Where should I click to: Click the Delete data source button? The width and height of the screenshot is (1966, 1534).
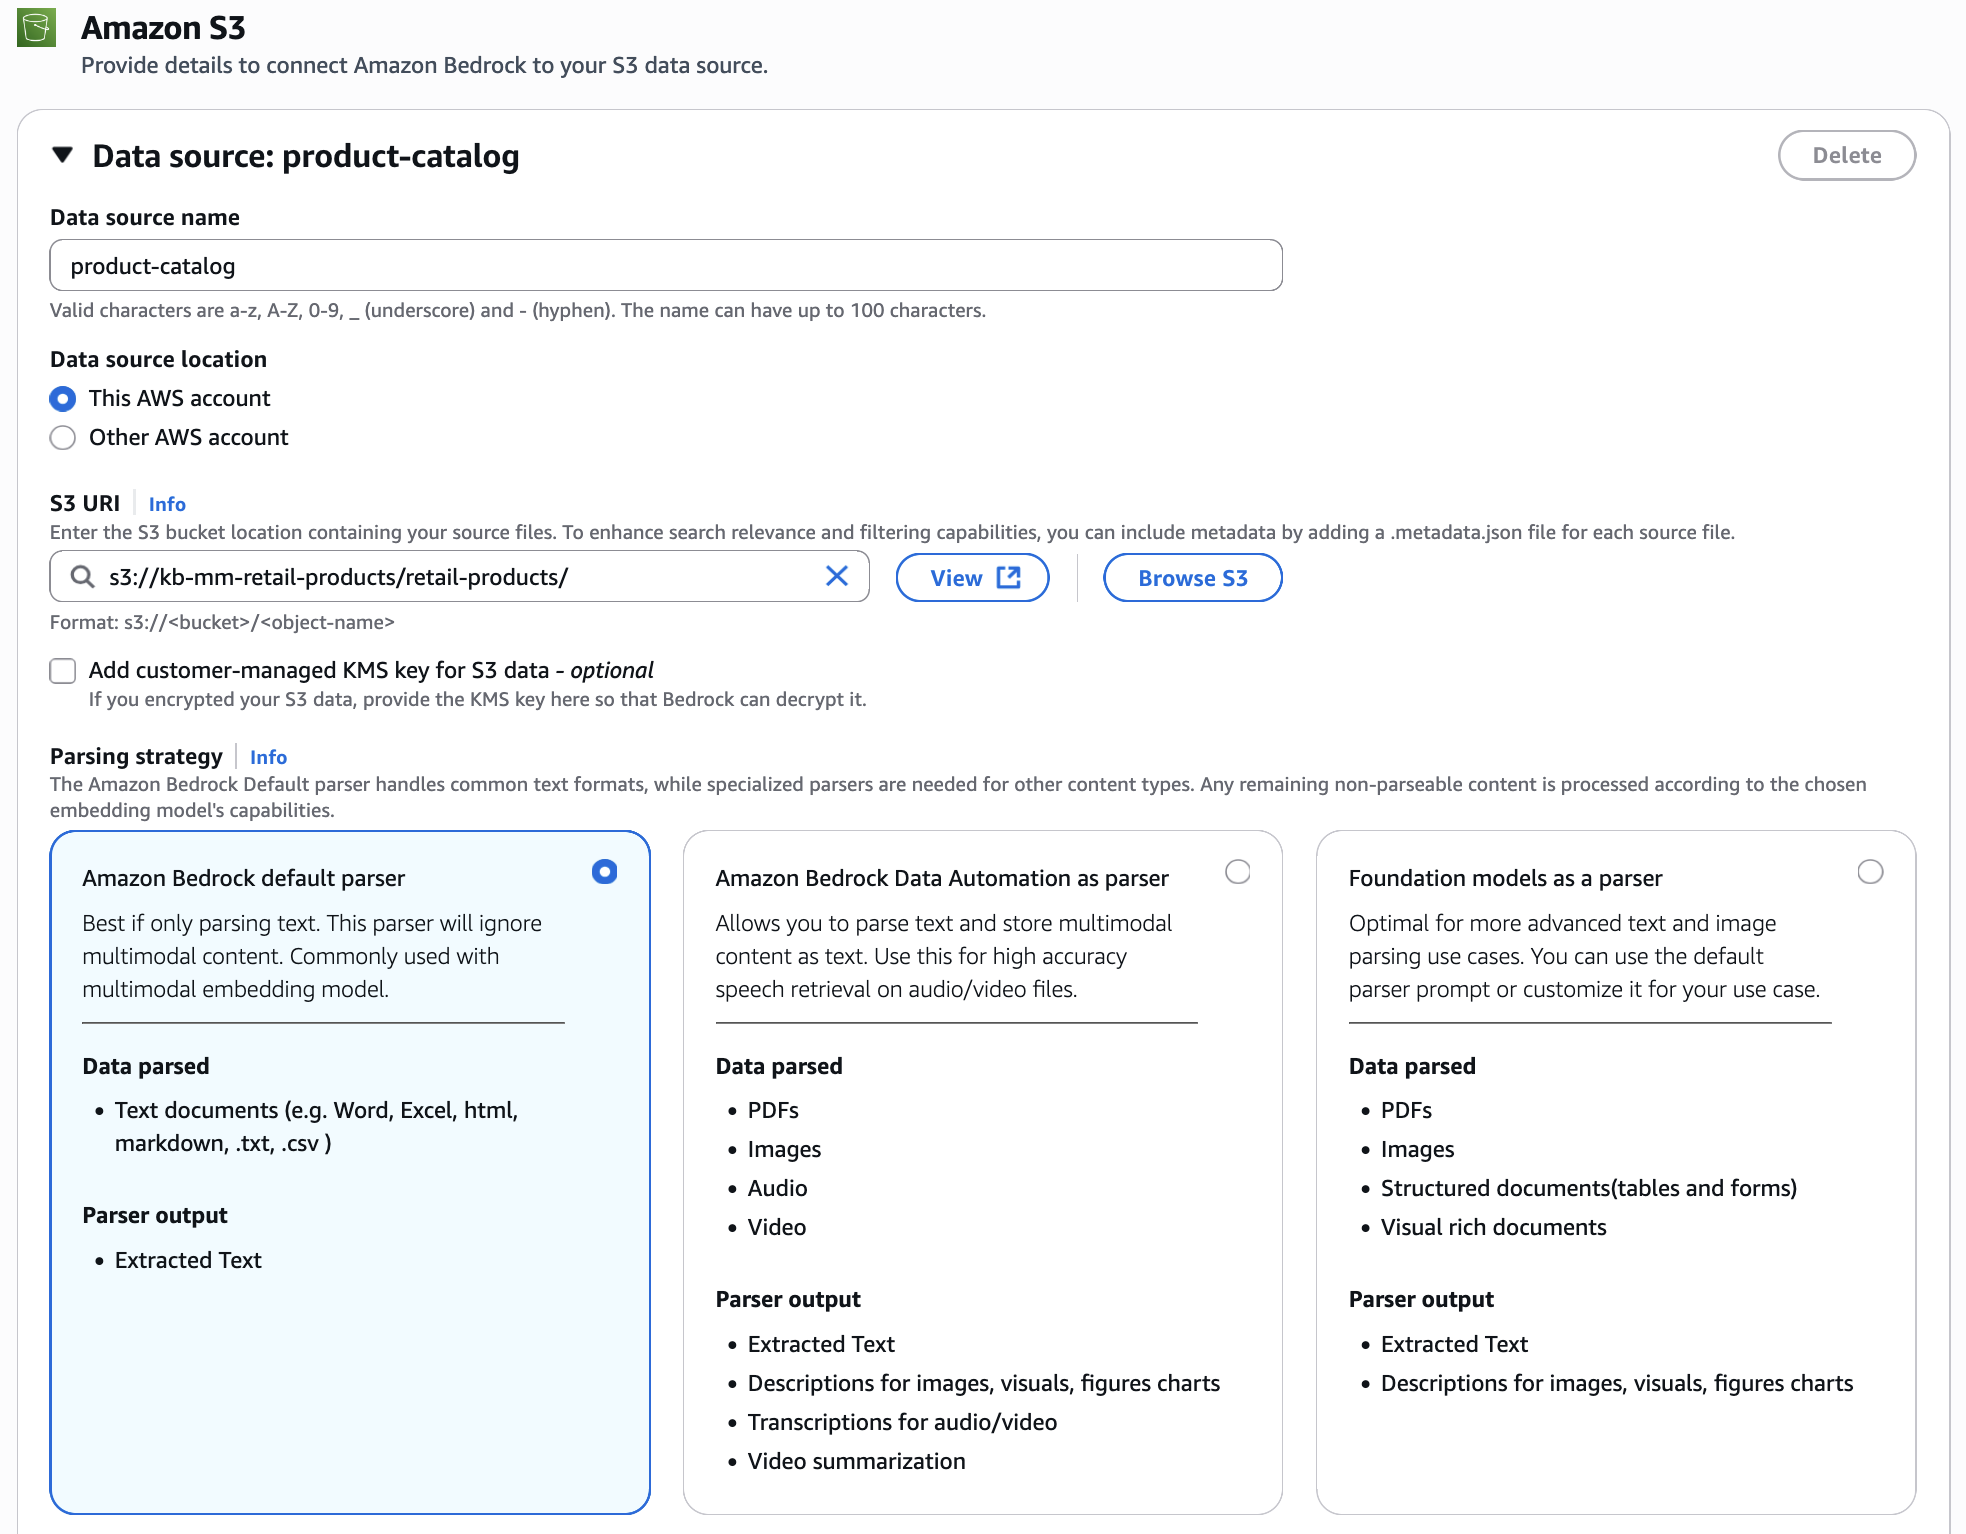pyautogui.click(x=1846, y=155)
